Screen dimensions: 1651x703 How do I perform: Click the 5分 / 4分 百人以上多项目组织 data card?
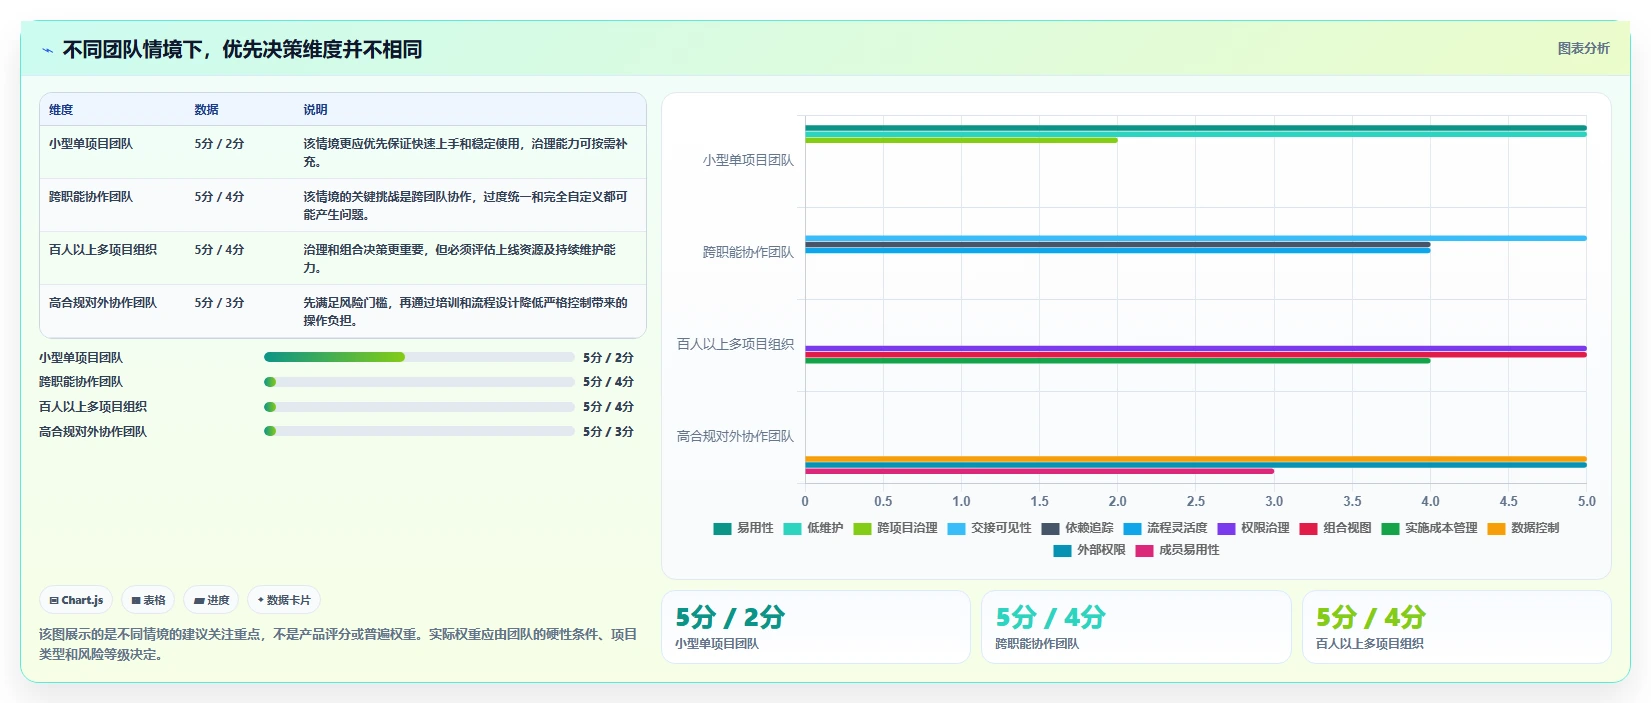click(1457, 627)
